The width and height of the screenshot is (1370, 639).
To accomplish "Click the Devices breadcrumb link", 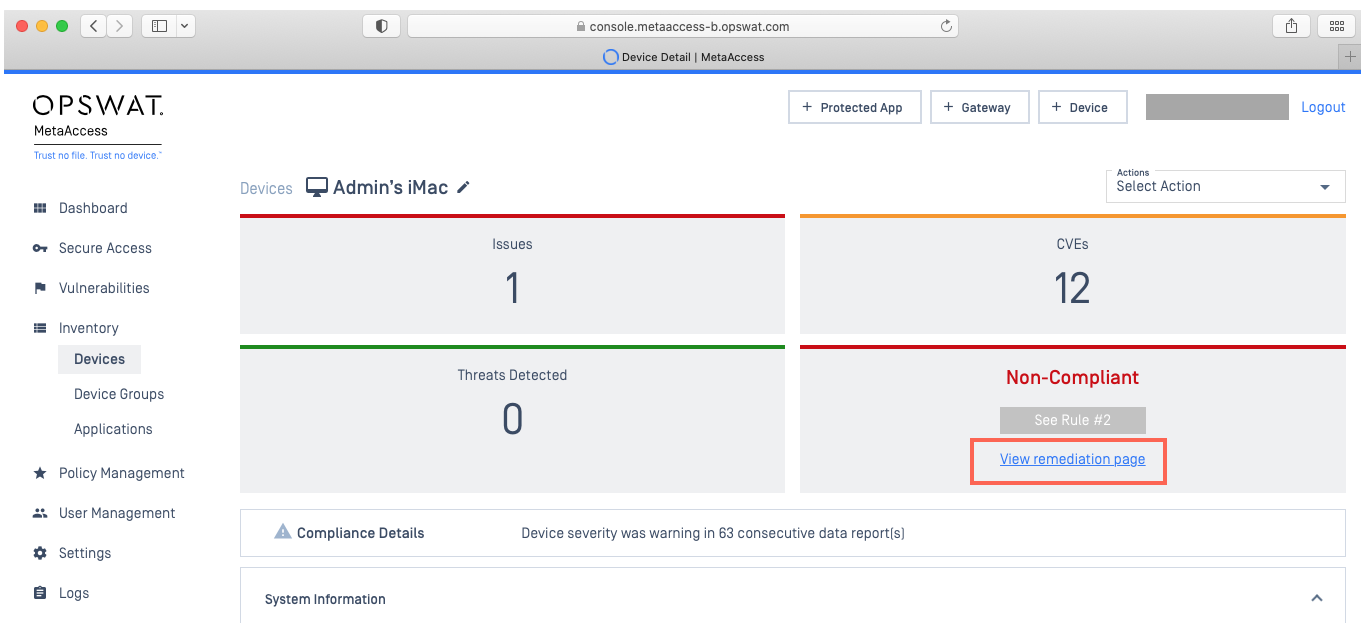I will point(266,188).
